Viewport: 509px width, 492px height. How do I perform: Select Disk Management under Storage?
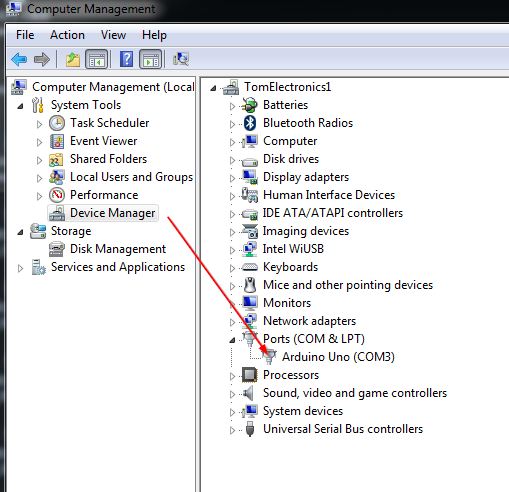[118, 249]
